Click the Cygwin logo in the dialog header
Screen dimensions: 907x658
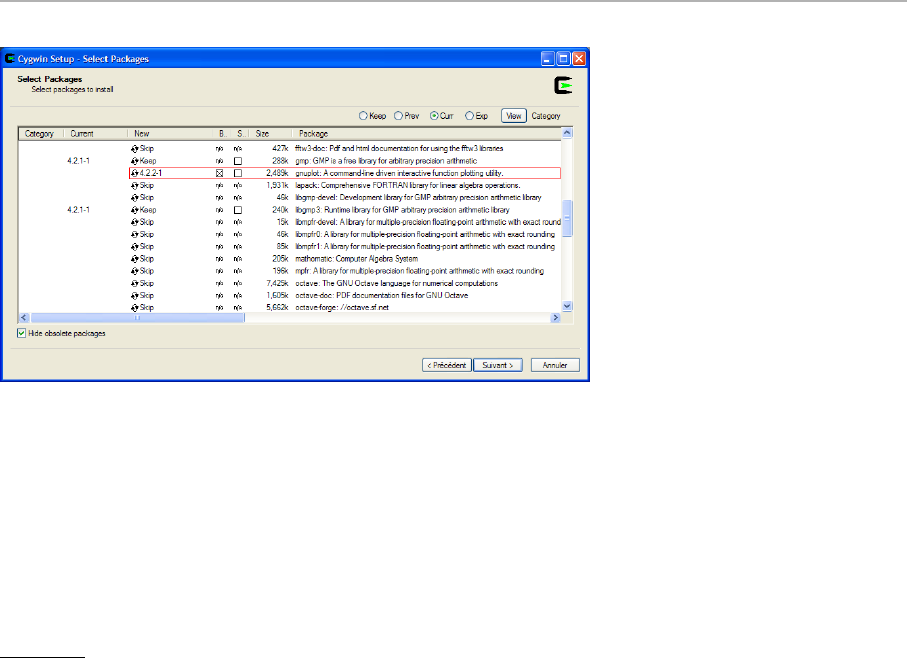[x=563, y=86]
